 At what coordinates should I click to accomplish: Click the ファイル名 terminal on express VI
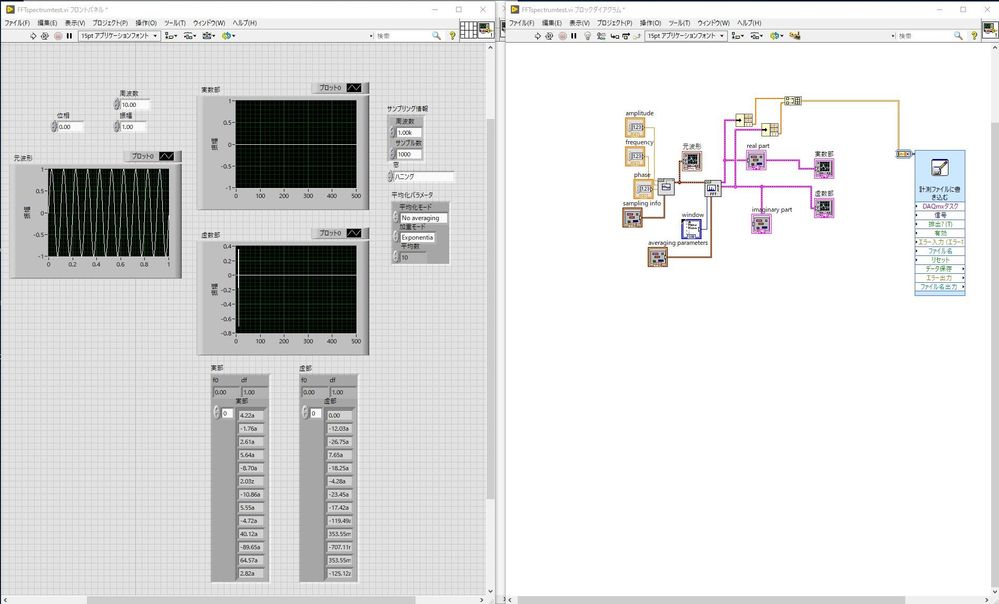click(x=940, y=251)
